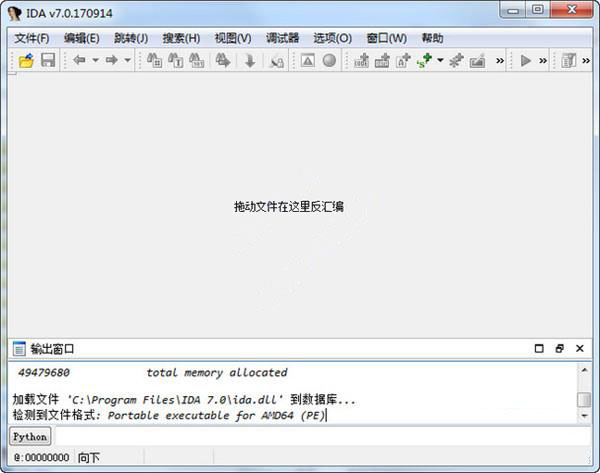600x473 pixels.
Task: Click output window scroll down arrow
Action: point(584,416)
